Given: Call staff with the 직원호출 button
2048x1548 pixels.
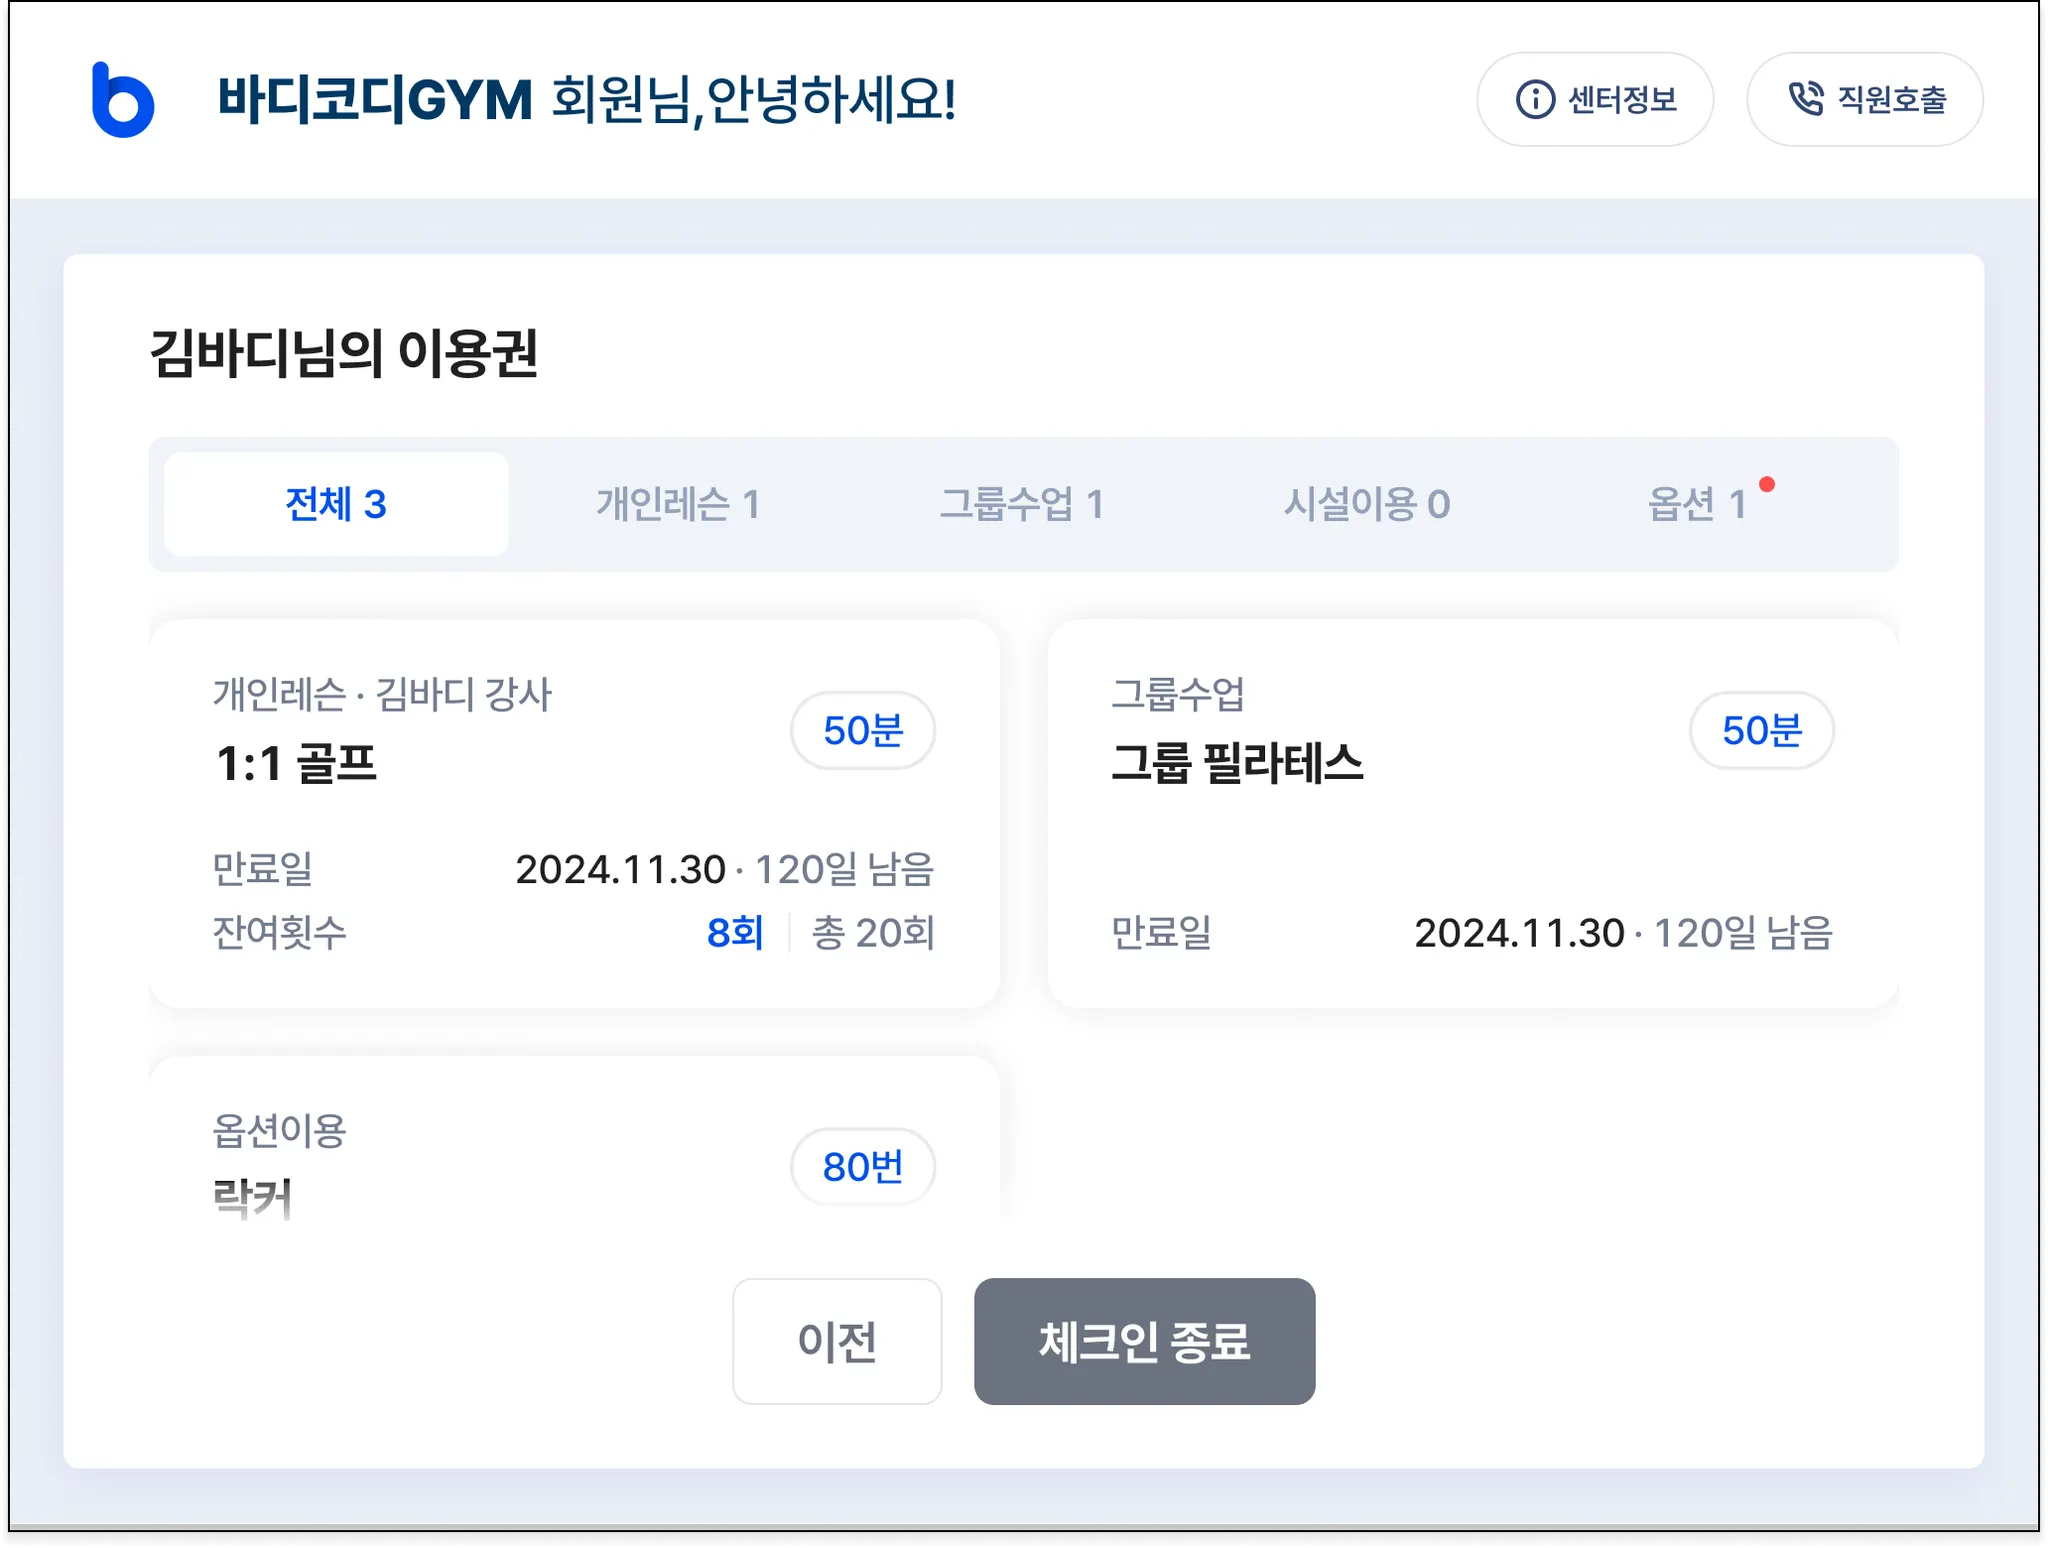Looking at the screenshot, I should pos(1864,100).
